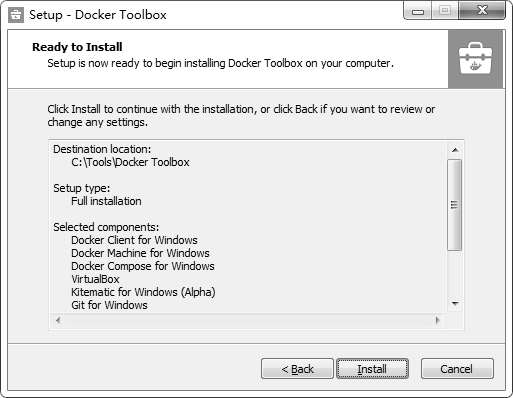Click the Full installation text line
This screenshot has width=513, height=398.
[x=106, y=201]
